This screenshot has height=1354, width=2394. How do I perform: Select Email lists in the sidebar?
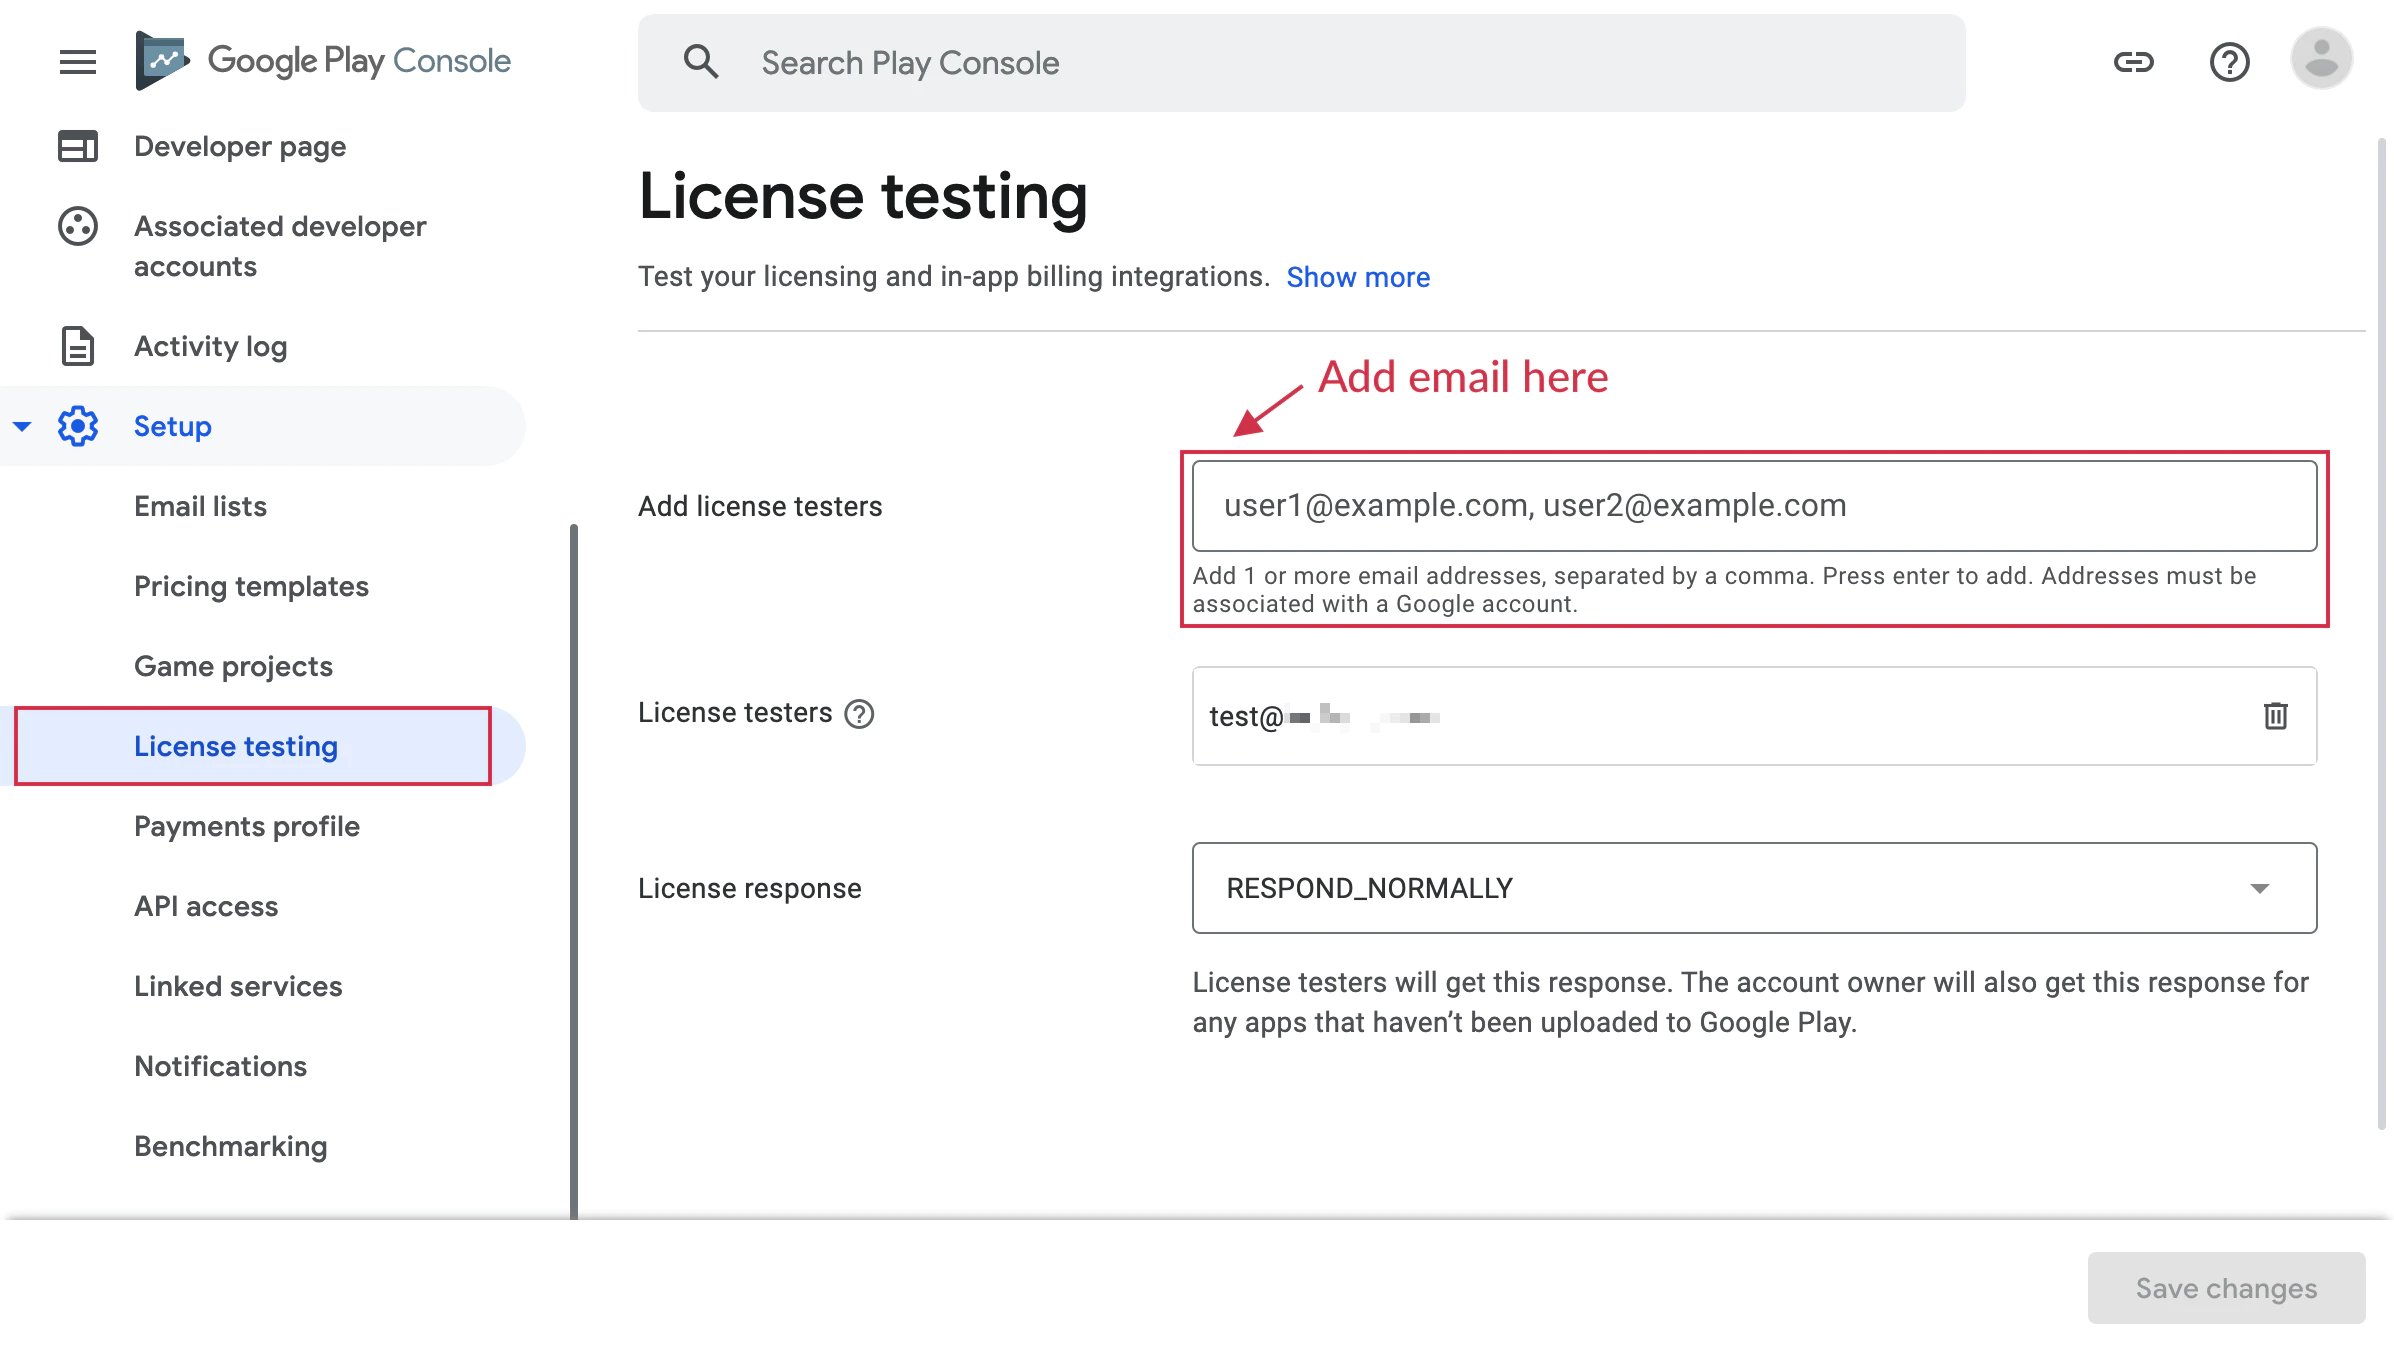click(200, 506)
